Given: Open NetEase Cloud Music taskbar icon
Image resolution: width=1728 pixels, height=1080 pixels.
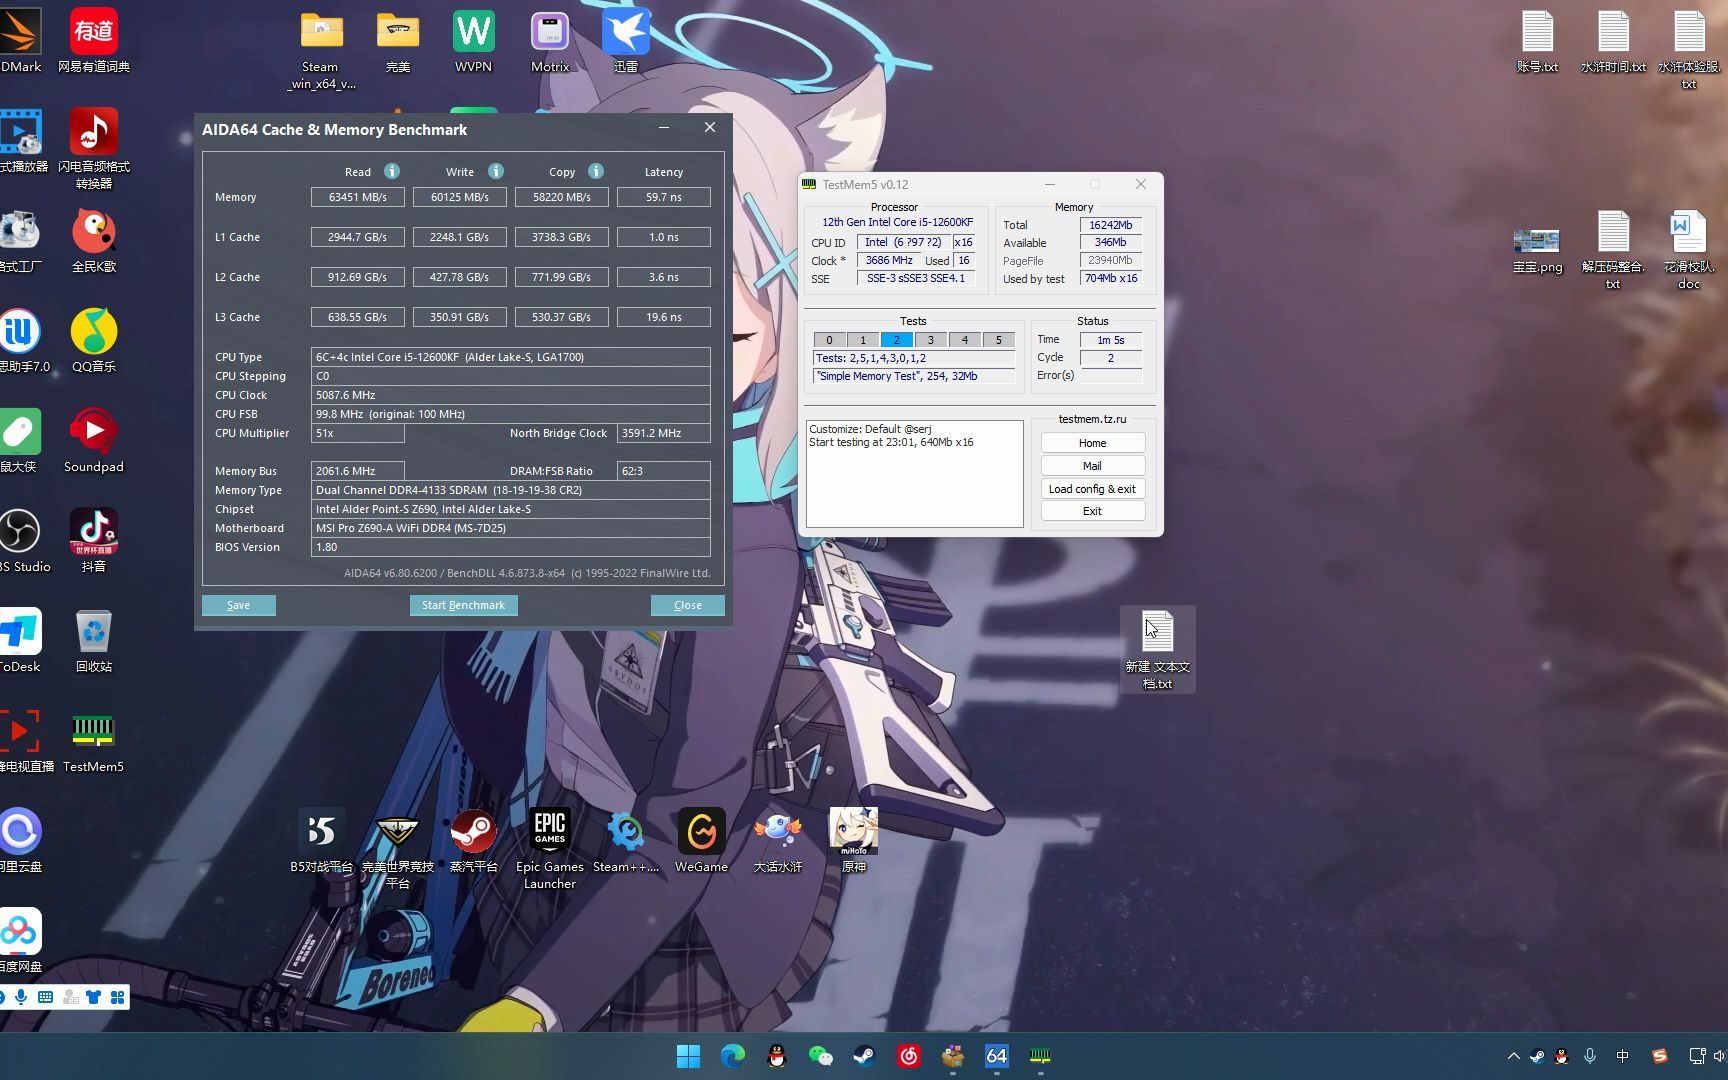Looking at the screenshot, I should [908, 1056].
